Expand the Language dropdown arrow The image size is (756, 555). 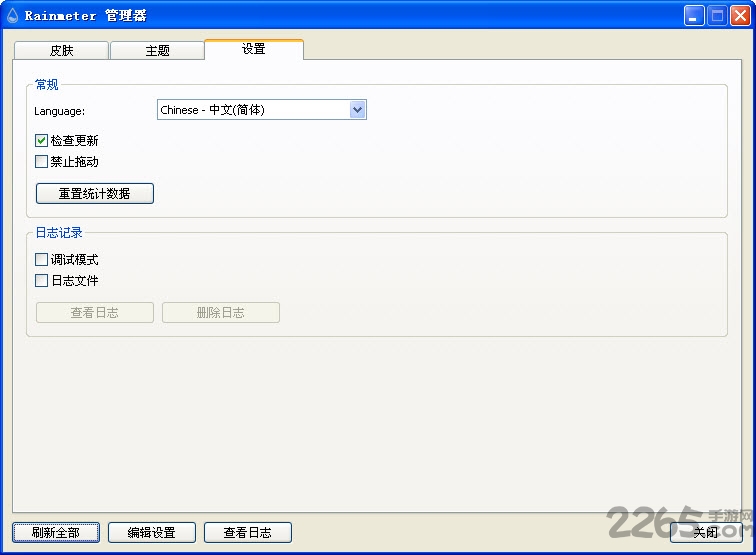point(358,110)
